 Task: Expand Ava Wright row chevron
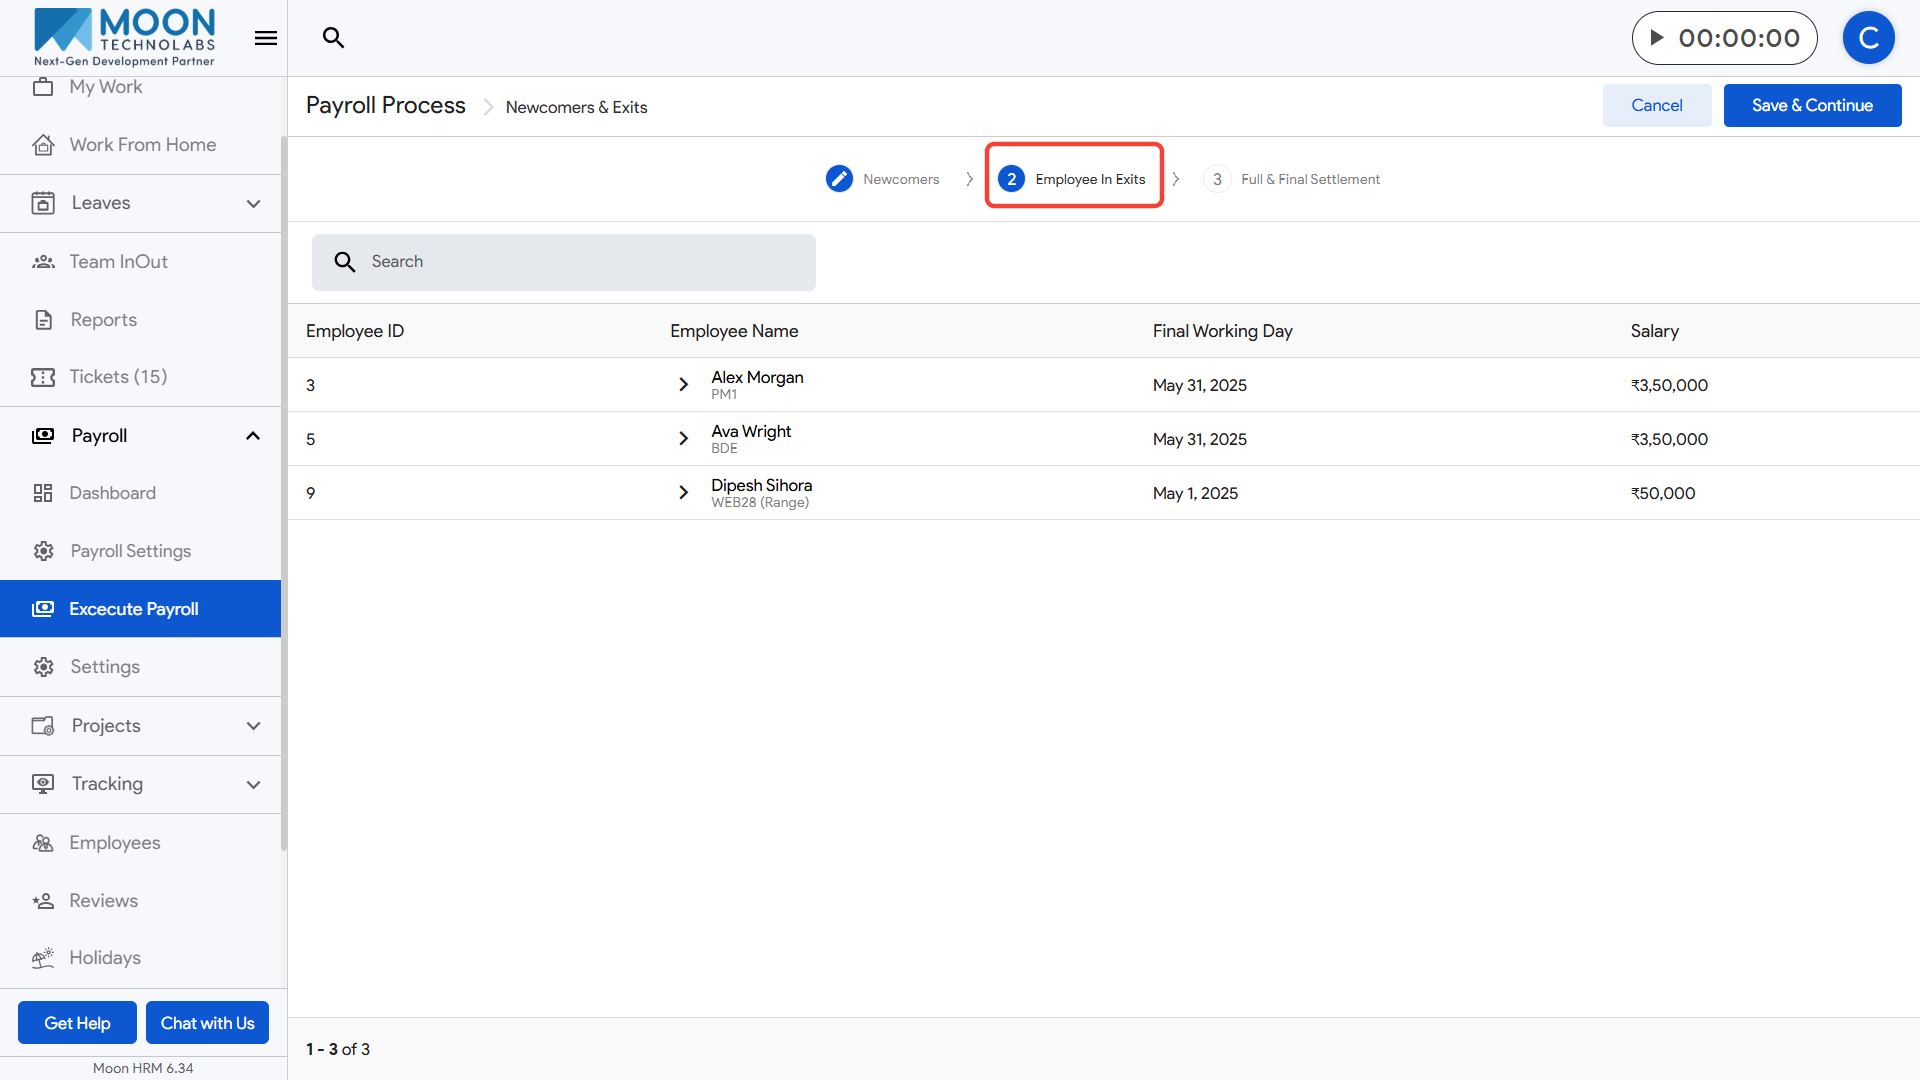point(683,439)
